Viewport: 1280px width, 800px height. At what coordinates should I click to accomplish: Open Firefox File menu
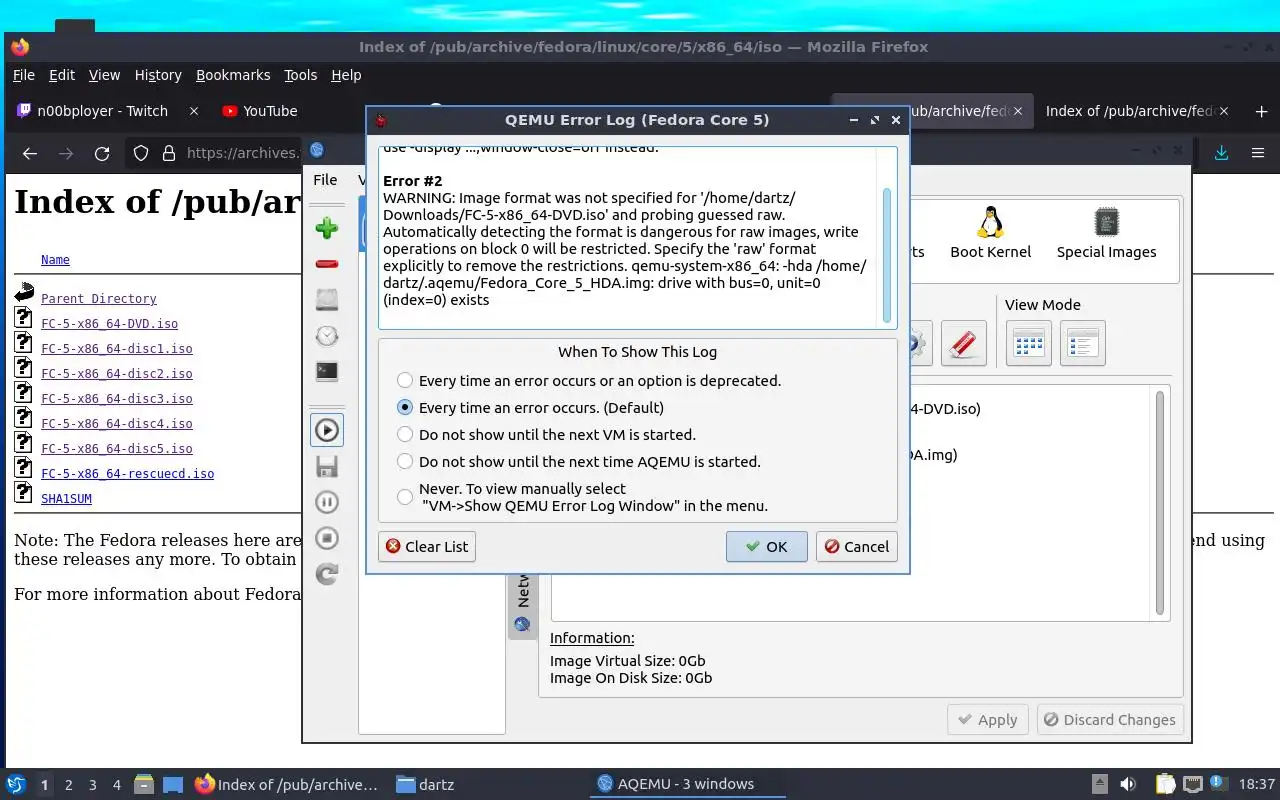23,75
